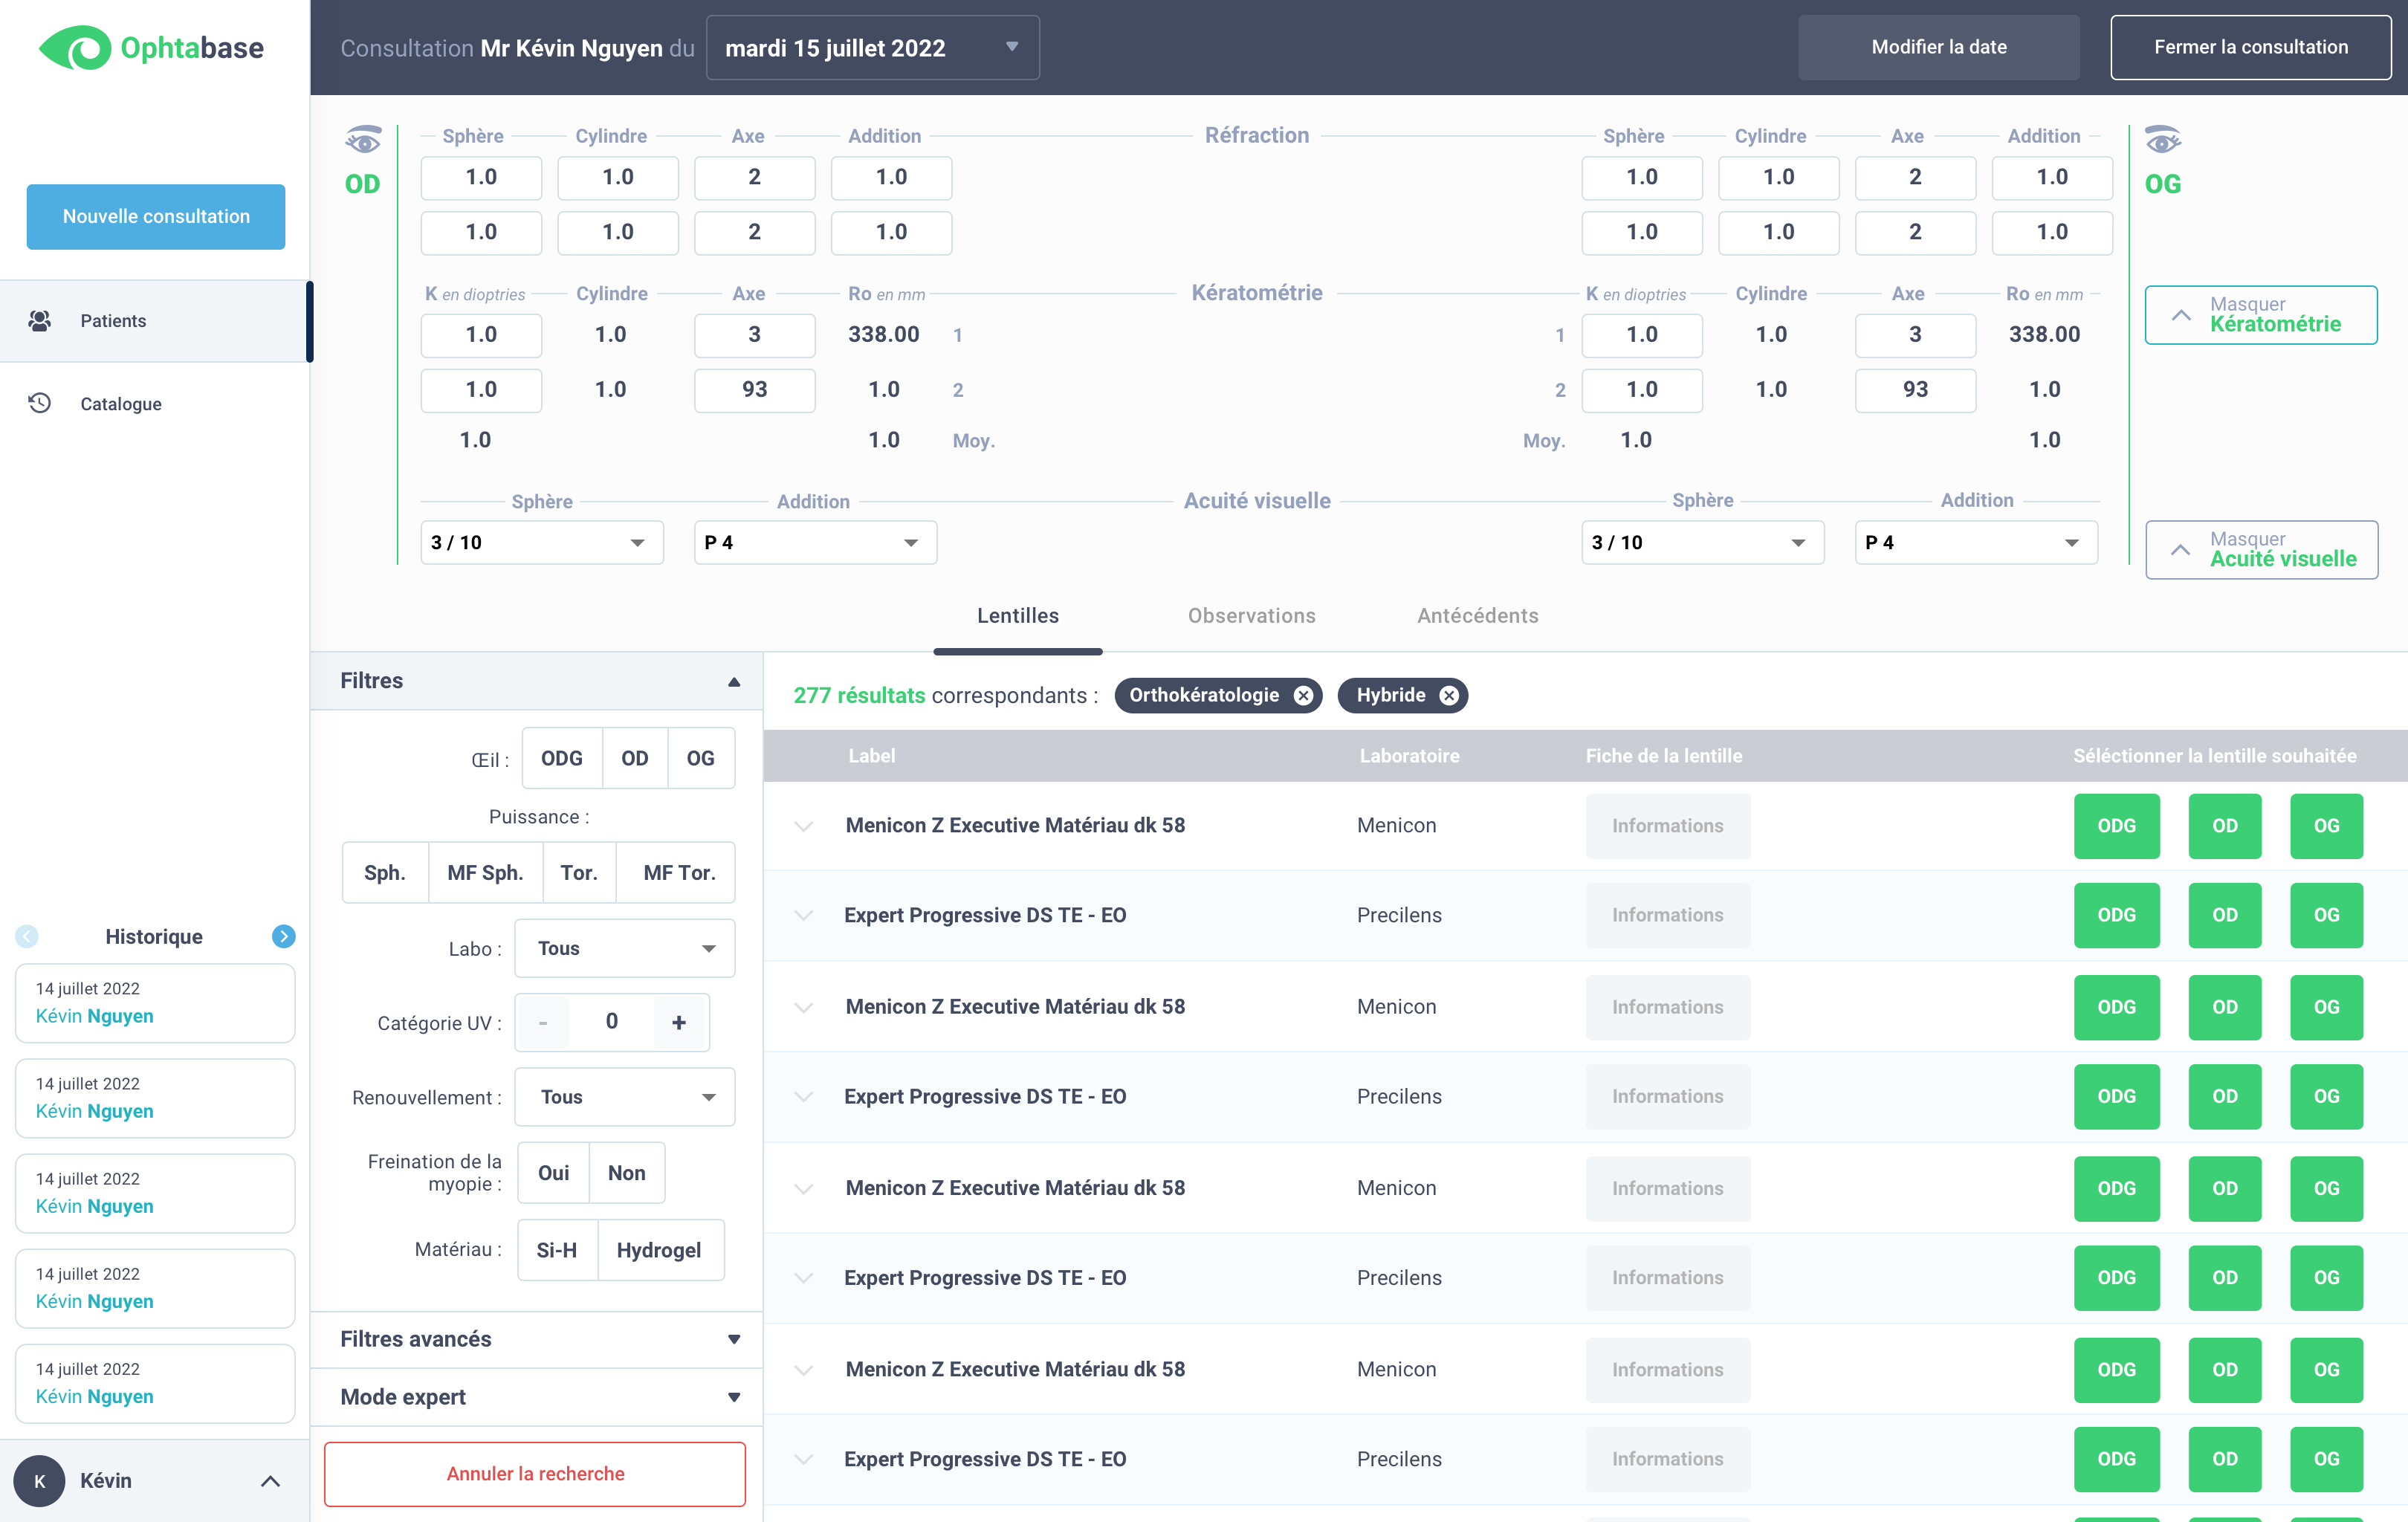This screenshot has height=1522, width=2408.
Task: Go to next Historique page arrow
Action: point(283,936)
